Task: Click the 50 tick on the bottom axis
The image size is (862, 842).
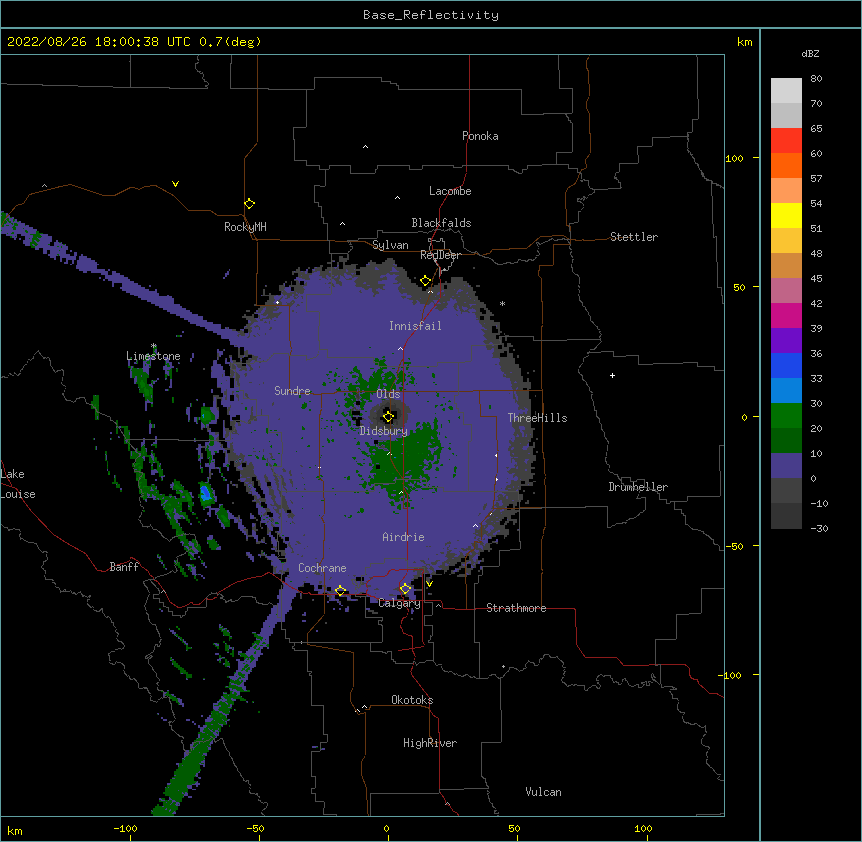Action: tap(514, 828)
